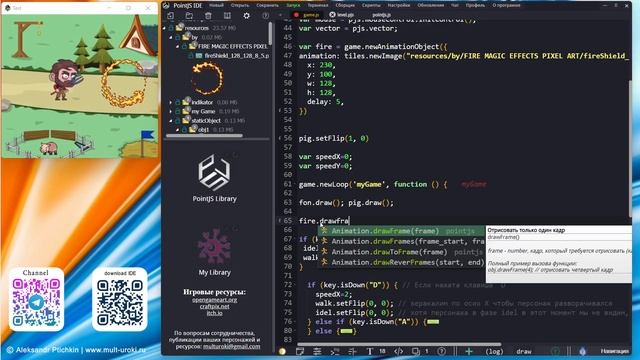Switch to the game.js tab
This screenshot has height=360, width=640.
pos(311,15)
